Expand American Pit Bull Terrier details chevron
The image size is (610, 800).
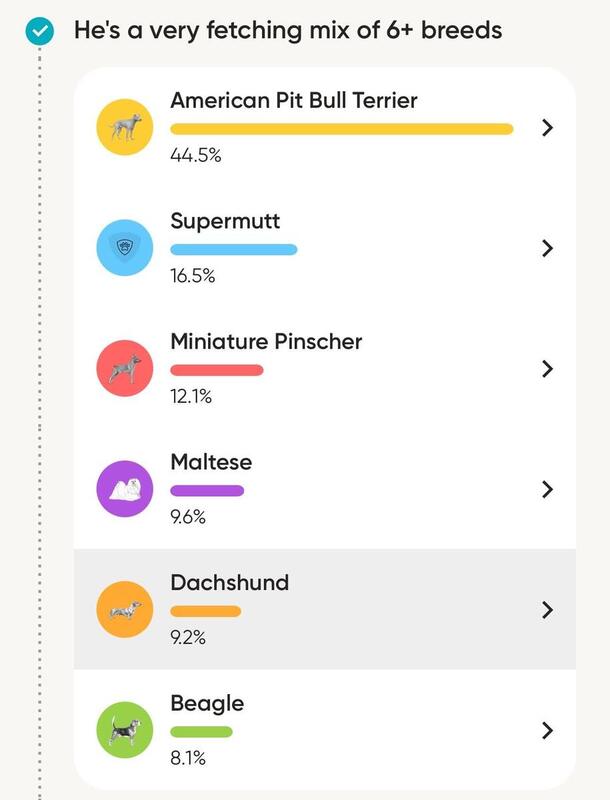[x=547, y=128]
